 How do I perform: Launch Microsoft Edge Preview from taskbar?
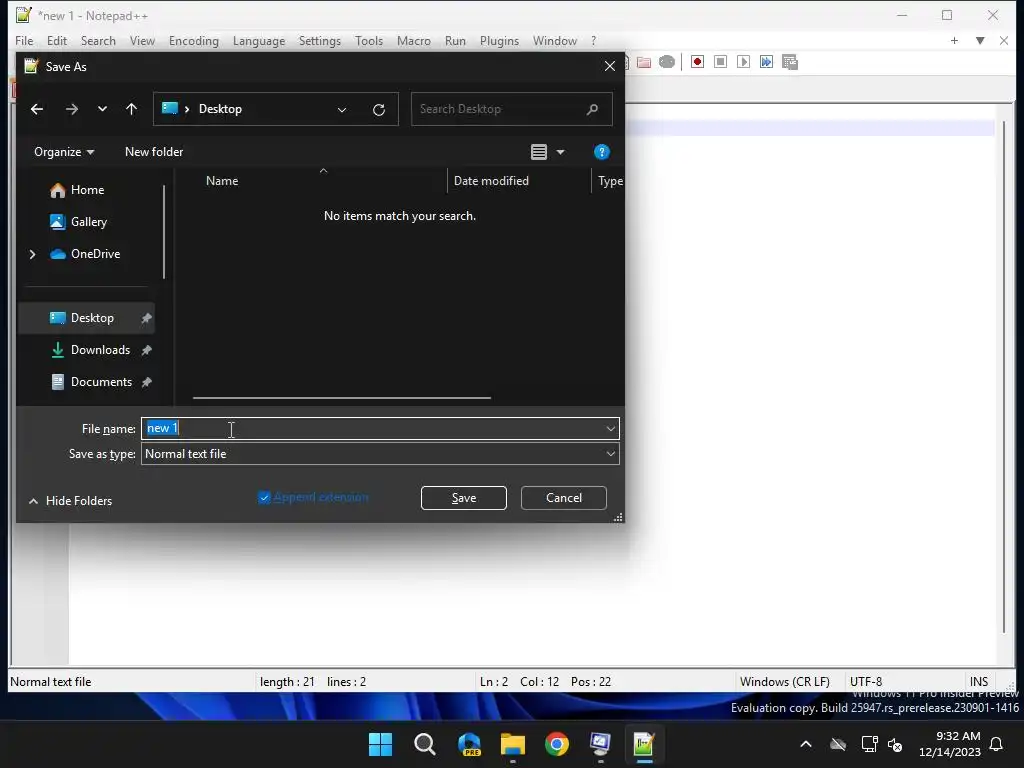(469, 744)
